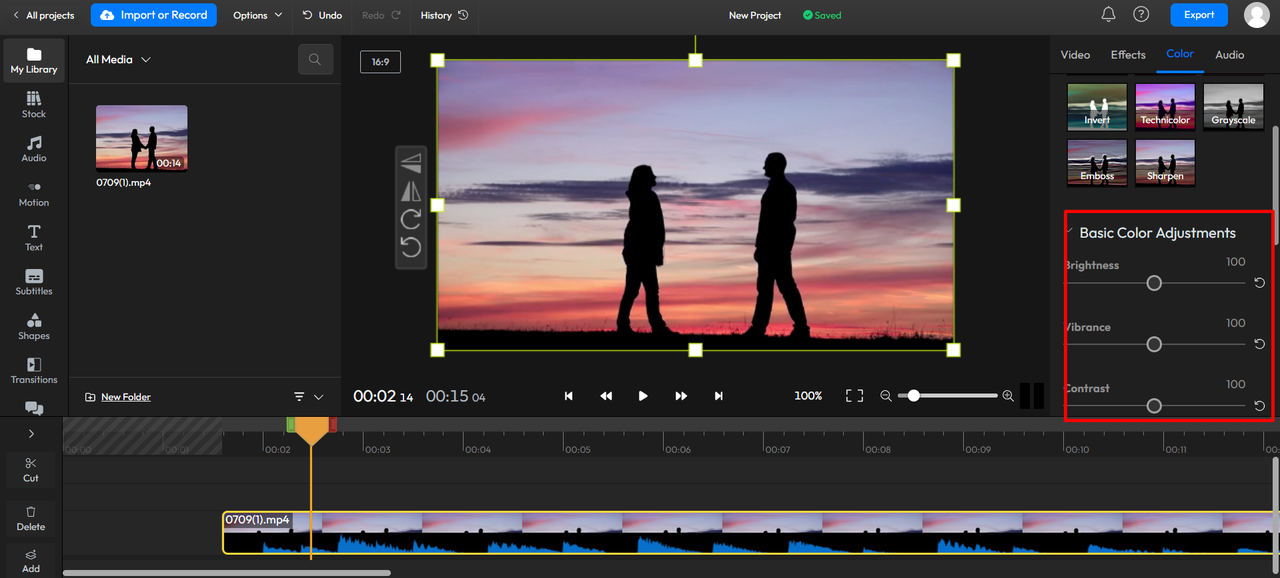The width and height of the screenshot is (1280, 578).
Task: Toggle fullscreen preview
Action: [x=854, y=396]
